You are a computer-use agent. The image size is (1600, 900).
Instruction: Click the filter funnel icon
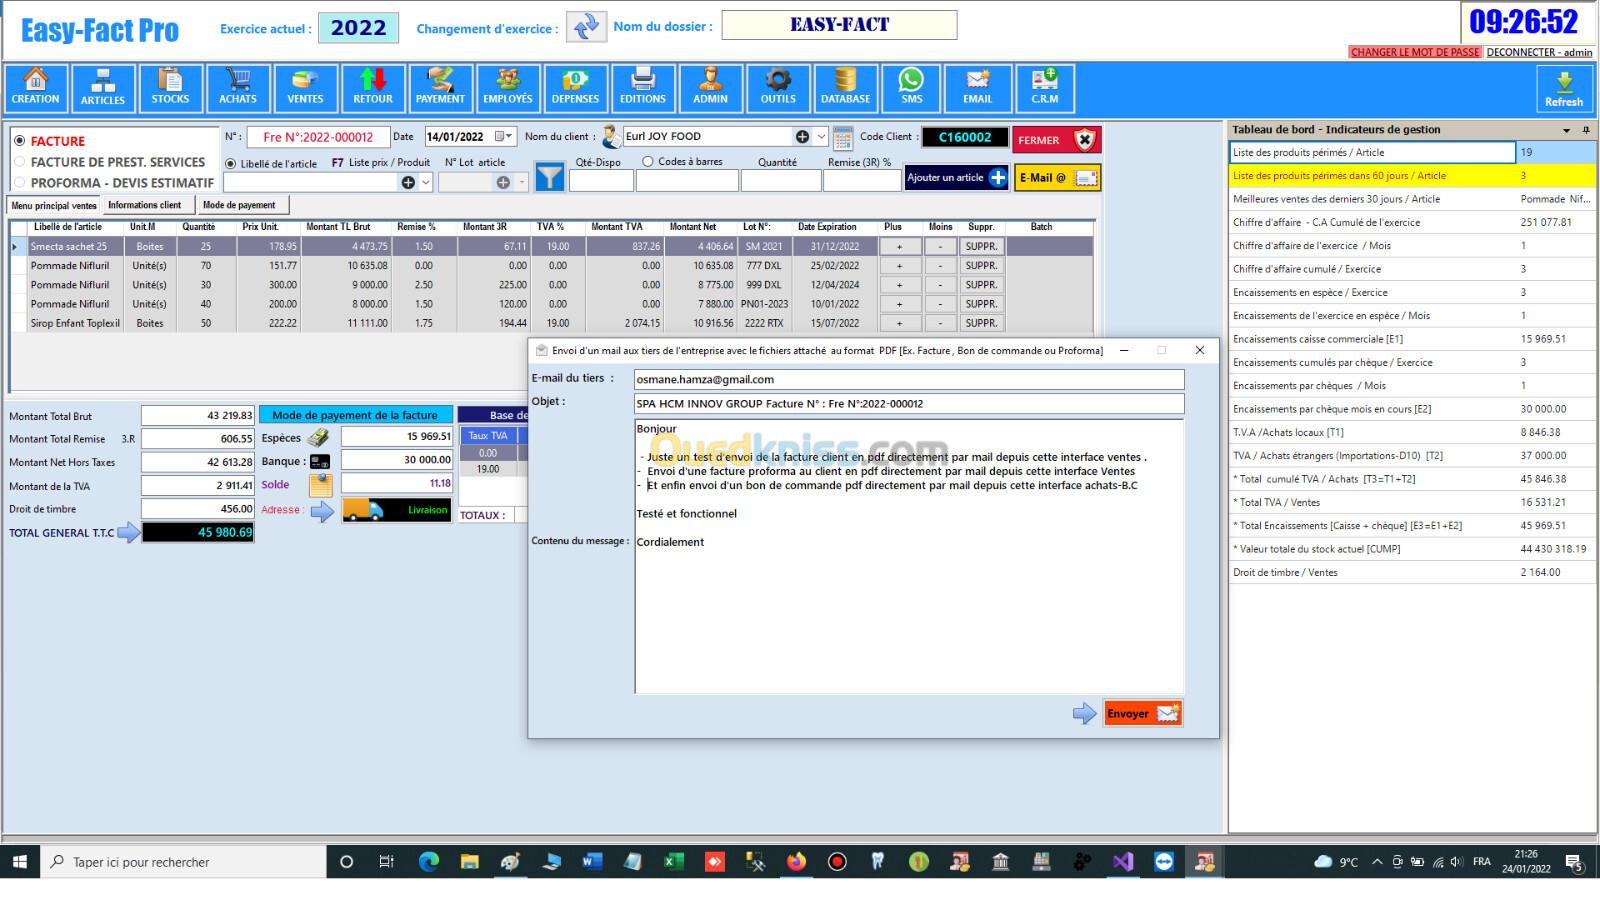pos(550,178)
